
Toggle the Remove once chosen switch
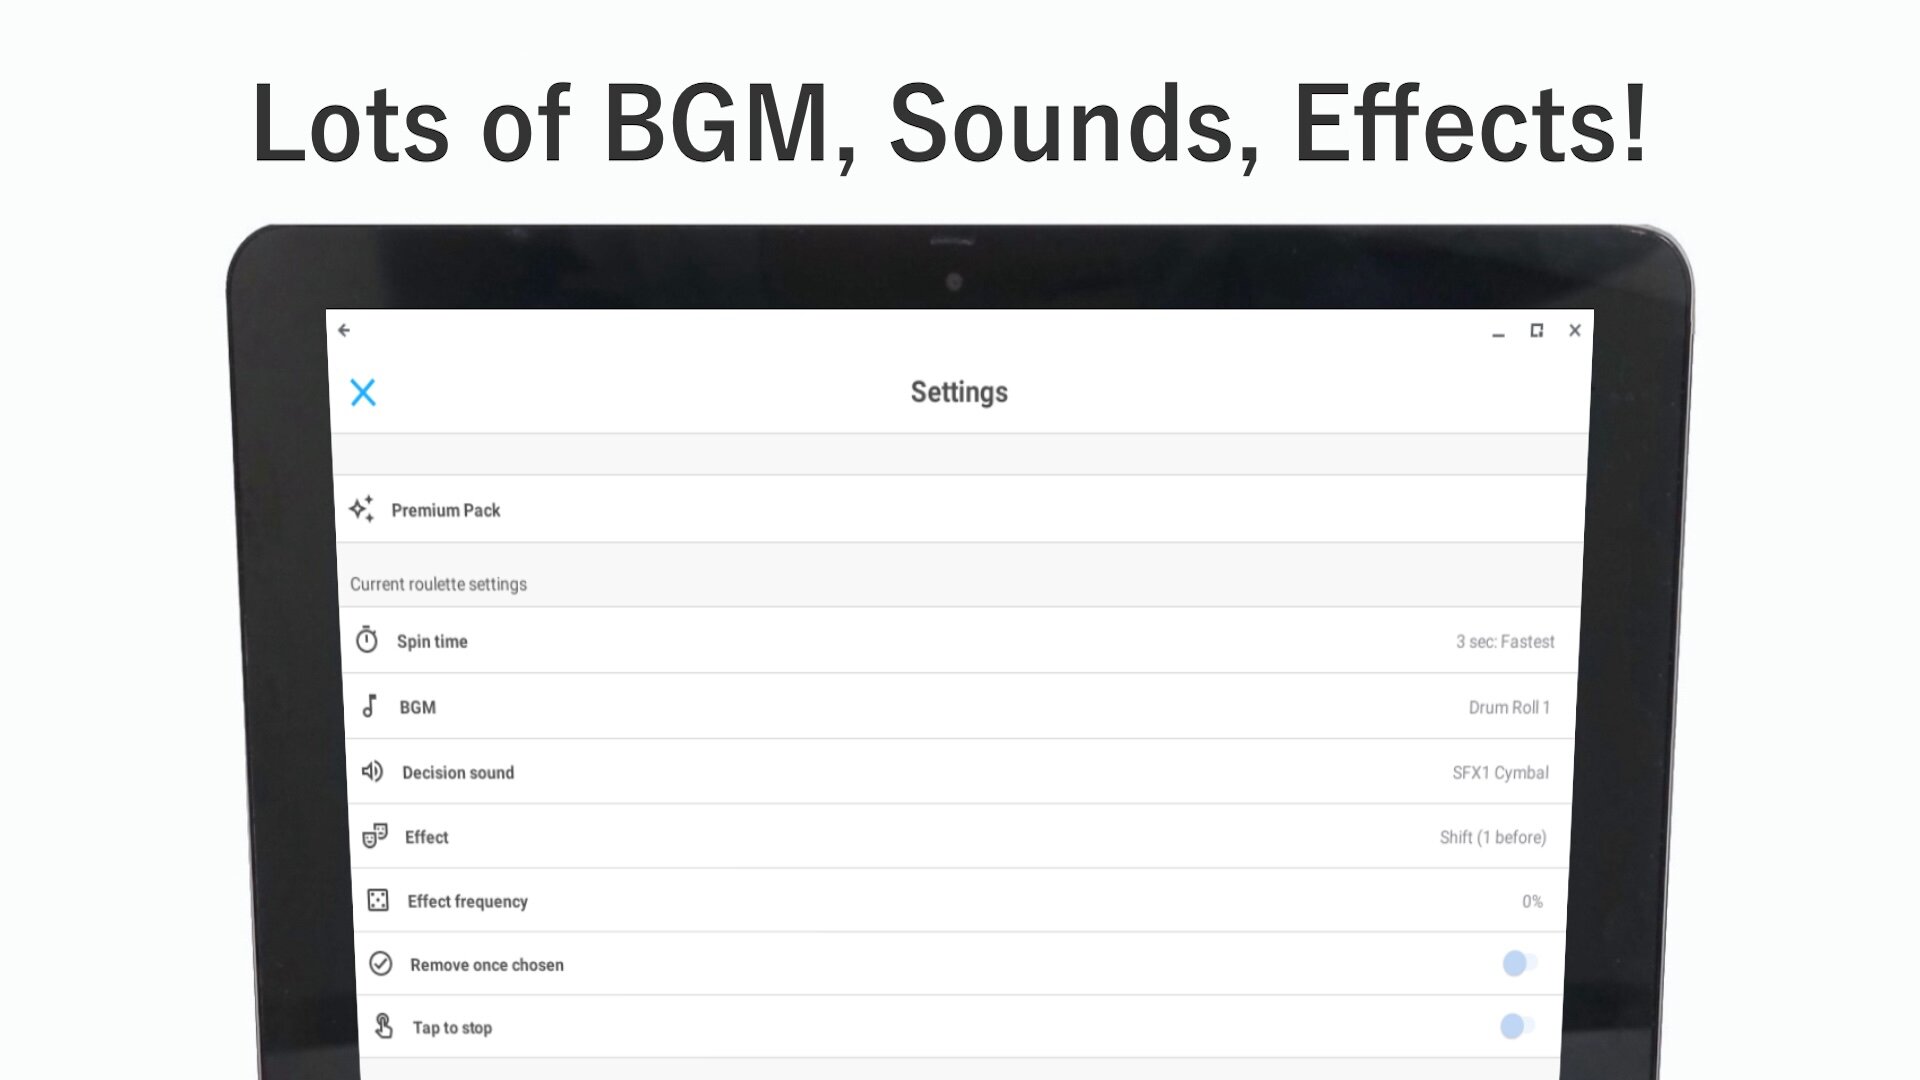tap(1518, 963)
